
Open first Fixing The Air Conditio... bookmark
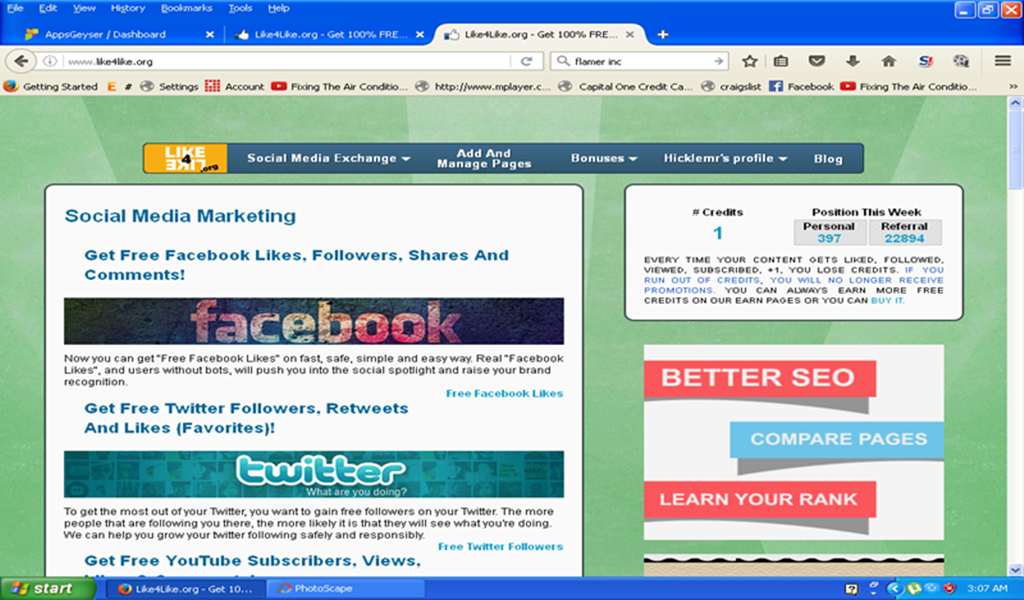click(339, 86)
